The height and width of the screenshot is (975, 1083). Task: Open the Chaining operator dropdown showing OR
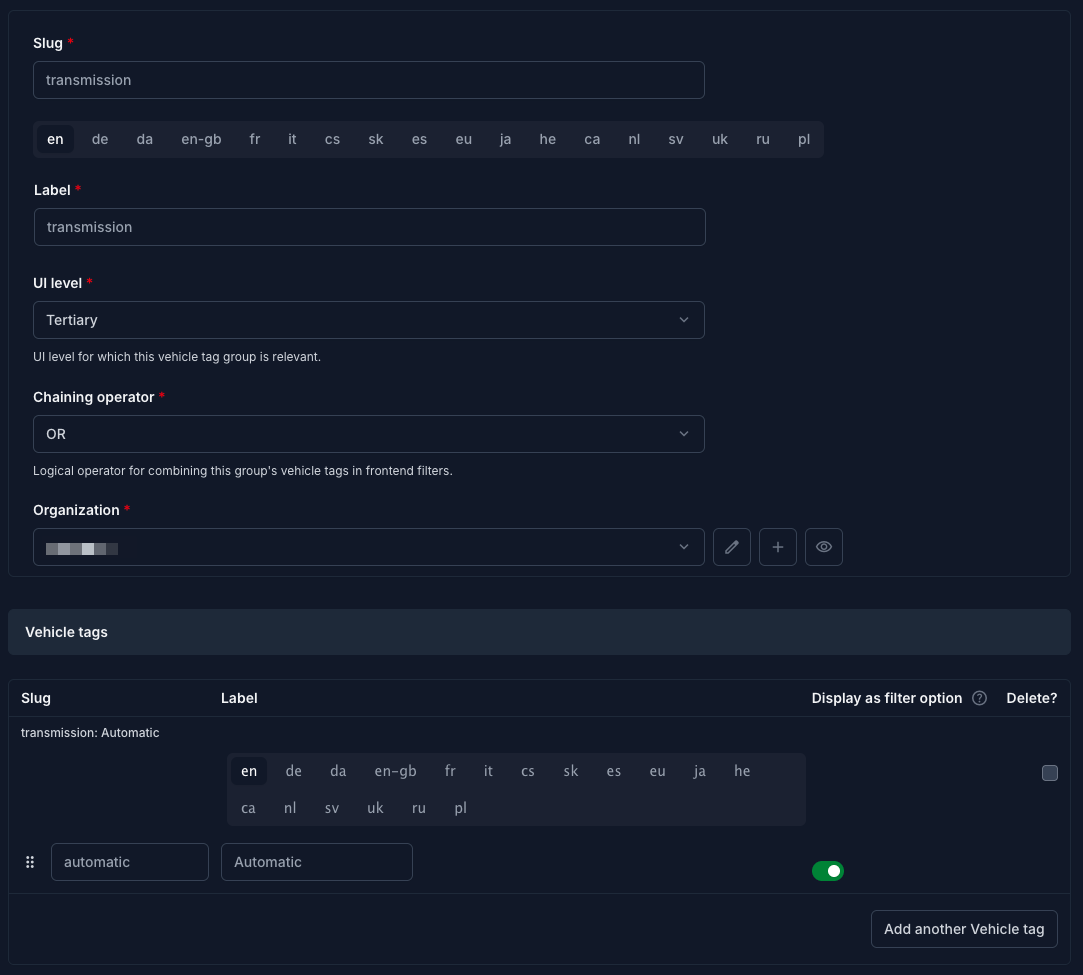coord(369,434)
